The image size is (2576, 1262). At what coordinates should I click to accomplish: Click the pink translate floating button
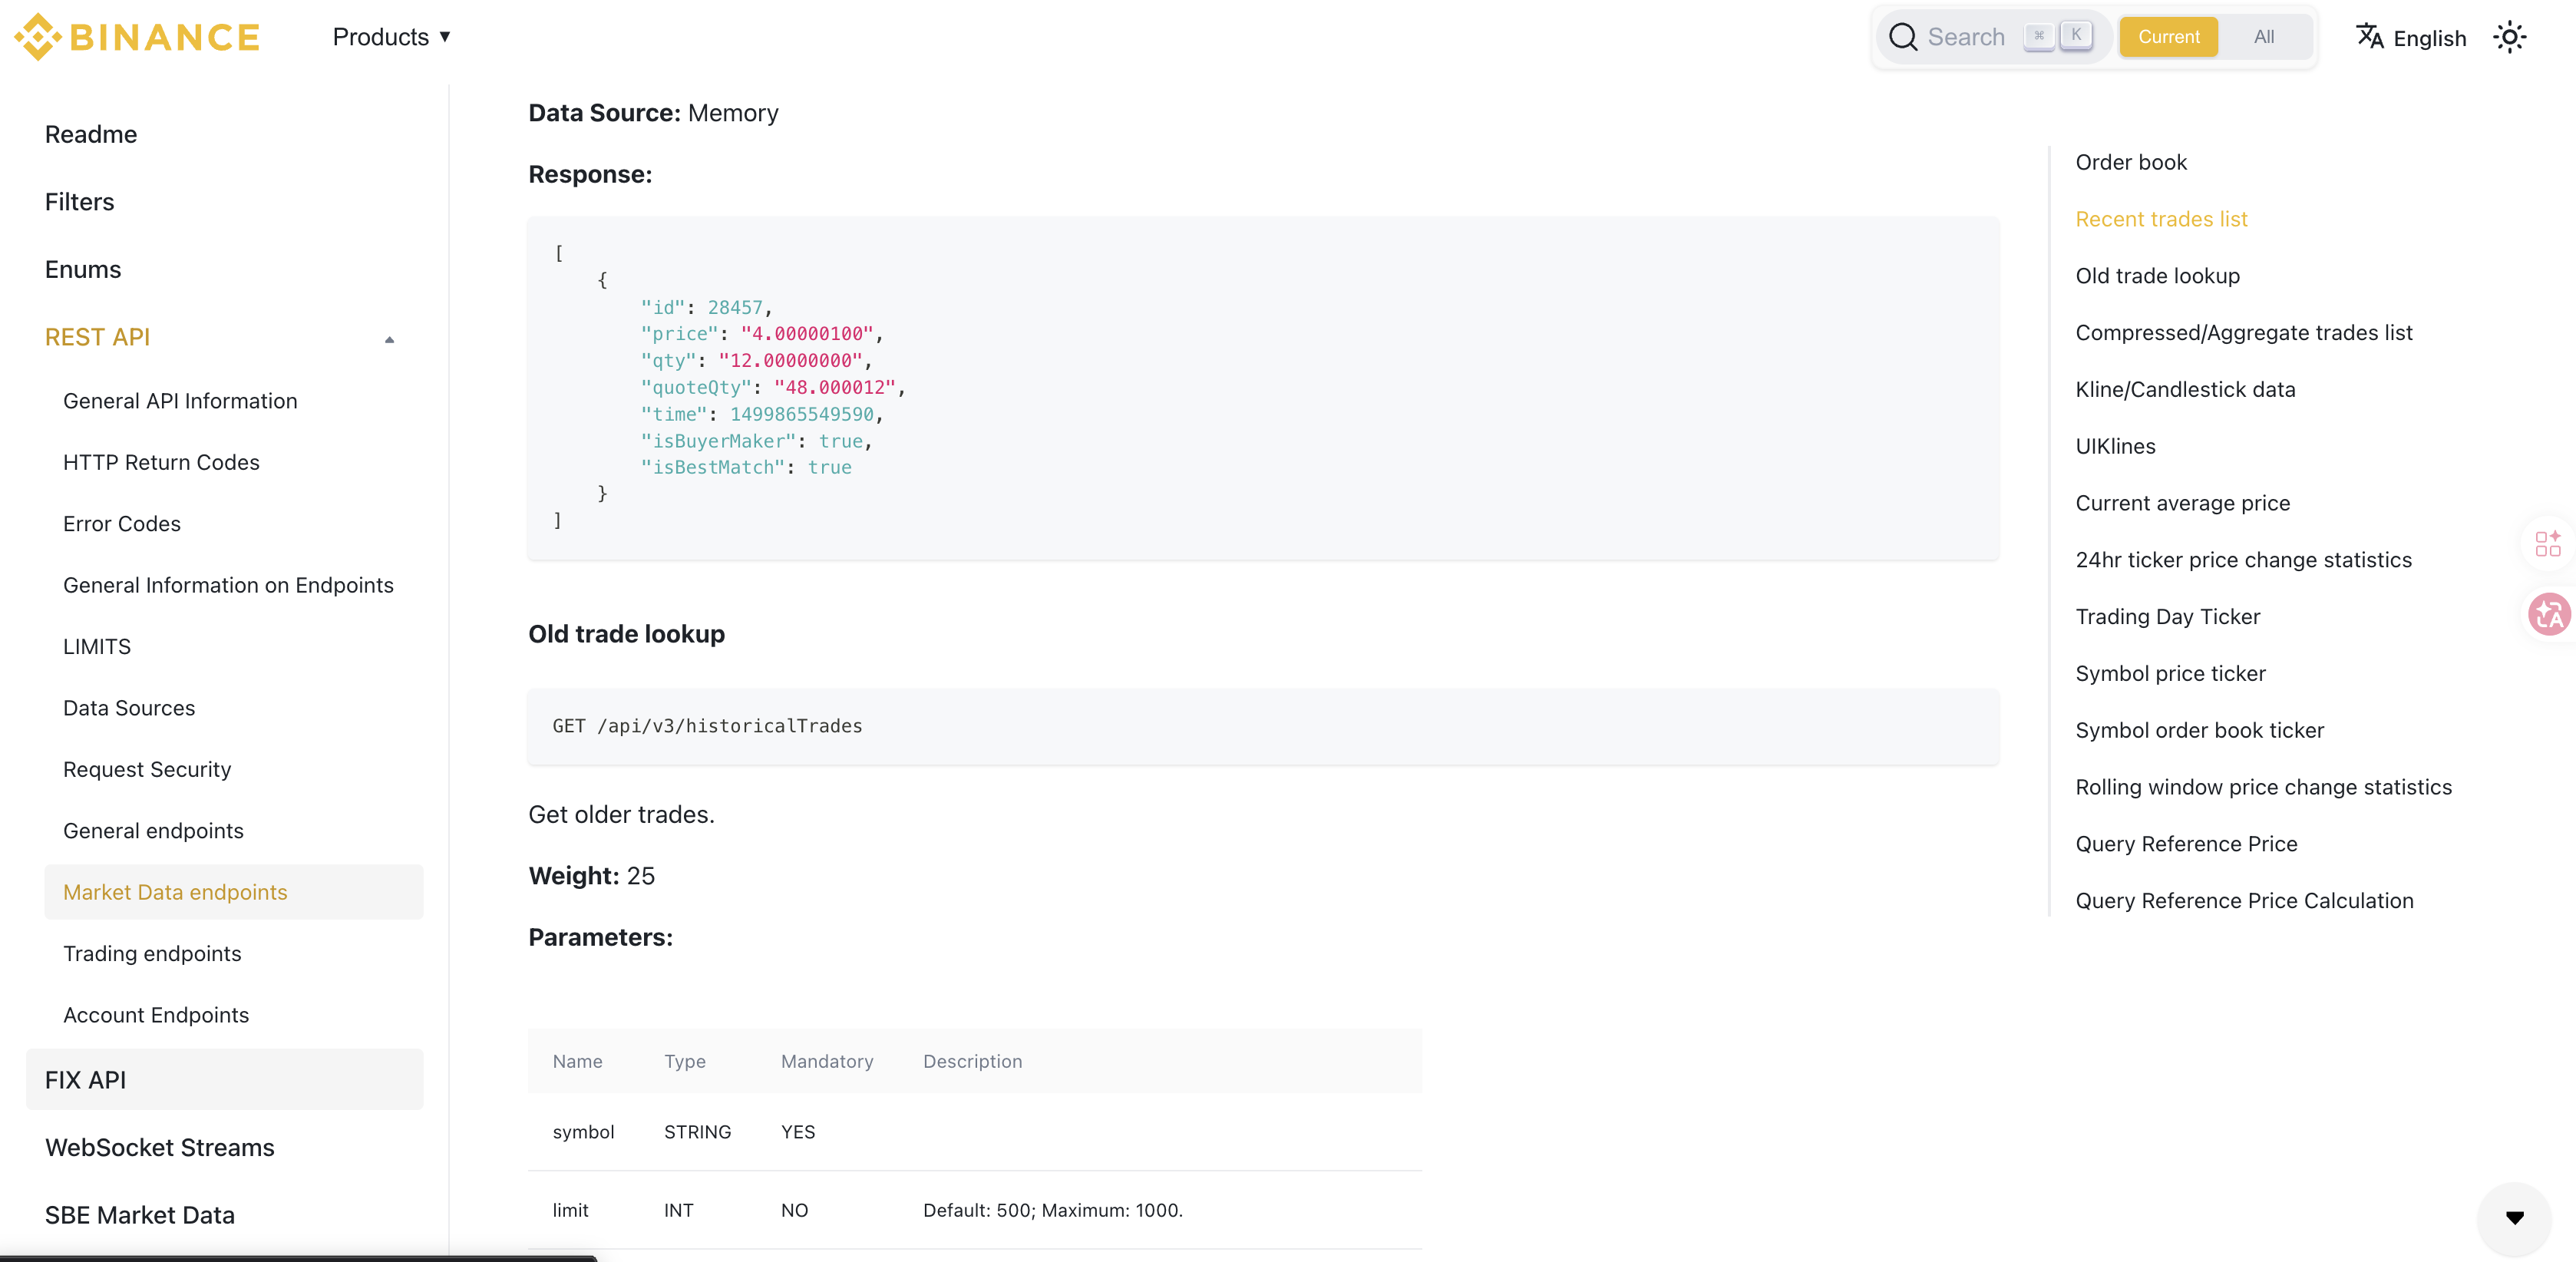point(2548,614)
